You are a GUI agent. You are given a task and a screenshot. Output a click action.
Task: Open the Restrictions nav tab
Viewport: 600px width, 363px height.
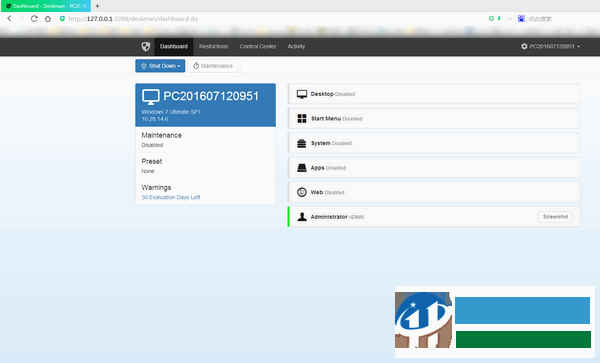pyautogui.click(x=214, y=47)
